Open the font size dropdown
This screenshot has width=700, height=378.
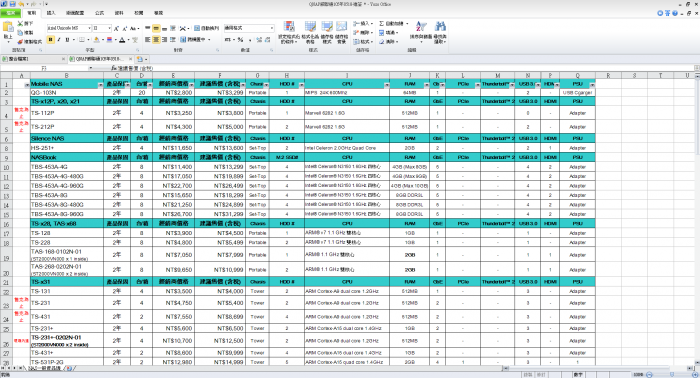(109, 28)
